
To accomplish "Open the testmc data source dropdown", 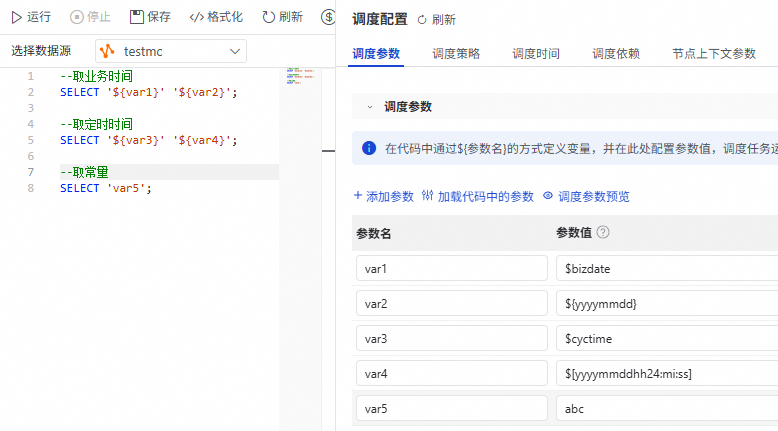I will [x=171, y=51].
